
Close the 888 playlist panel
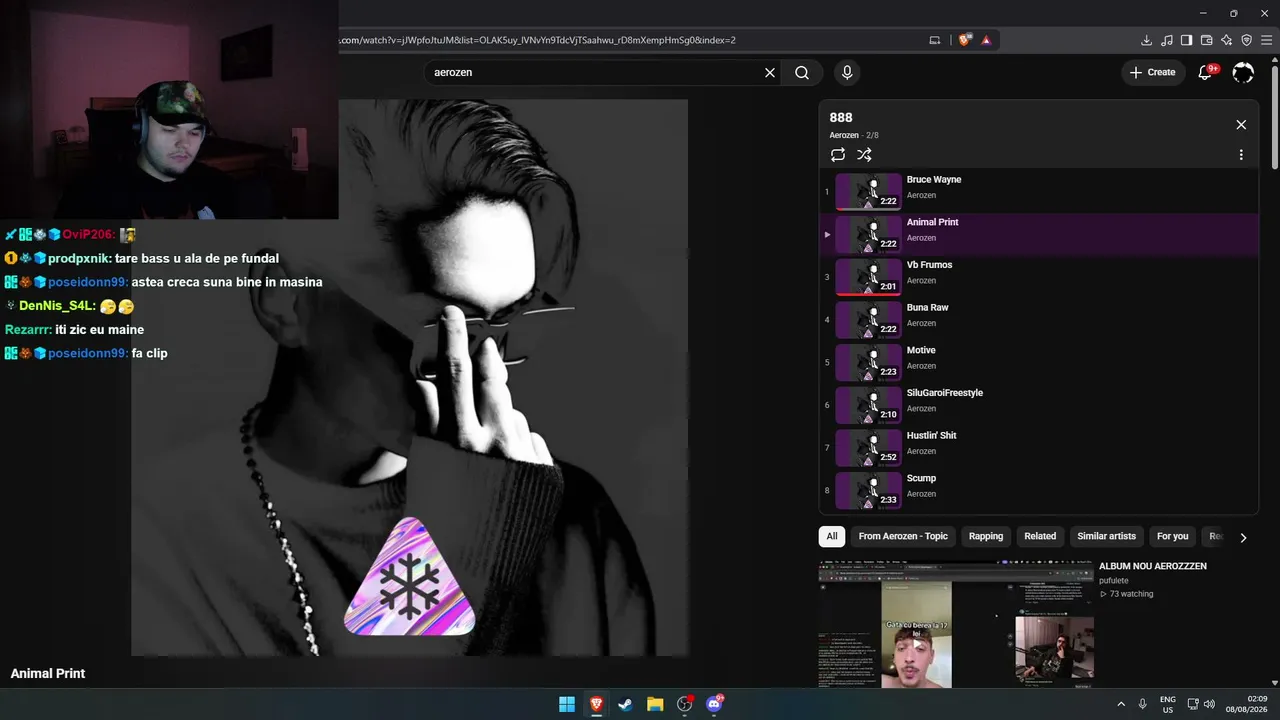1241,125
